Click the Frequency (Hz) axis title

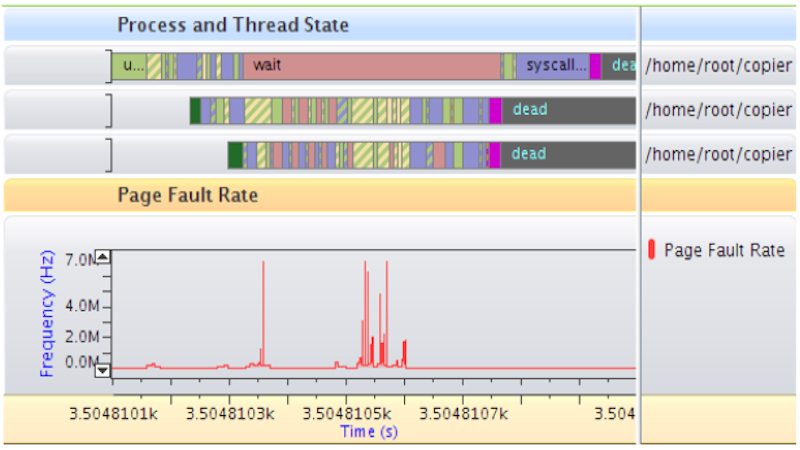(x=46, y=313)
